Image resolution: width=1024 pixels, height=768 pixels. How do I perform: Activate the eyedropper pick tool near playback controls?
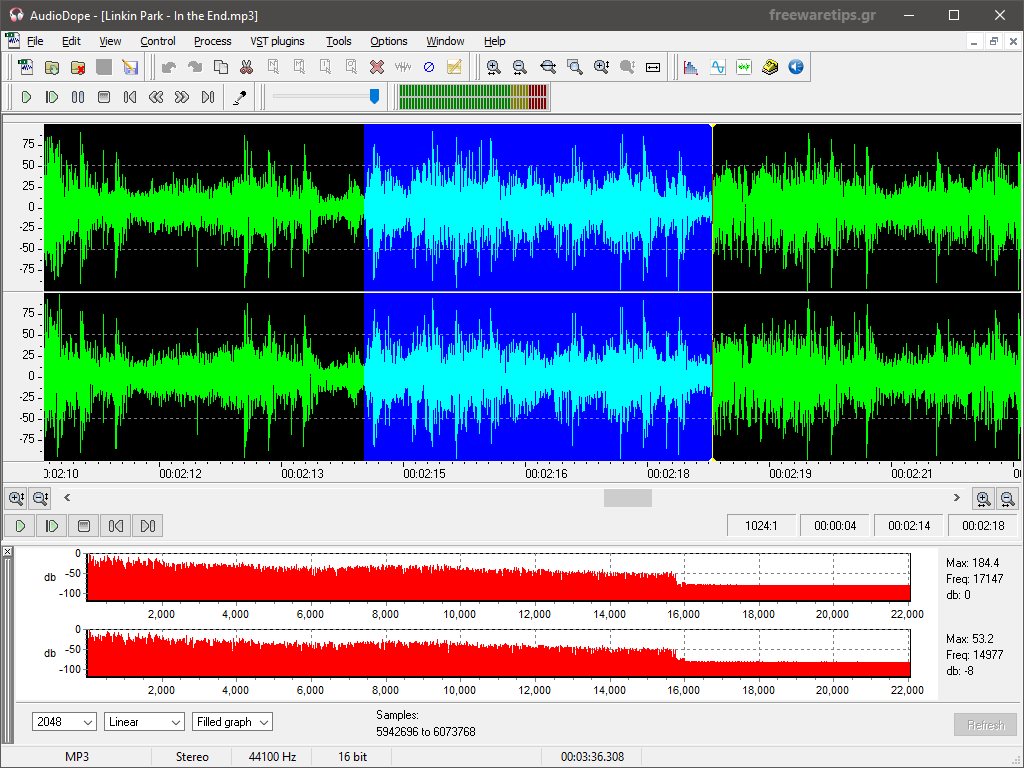click(x=240, y=97)
